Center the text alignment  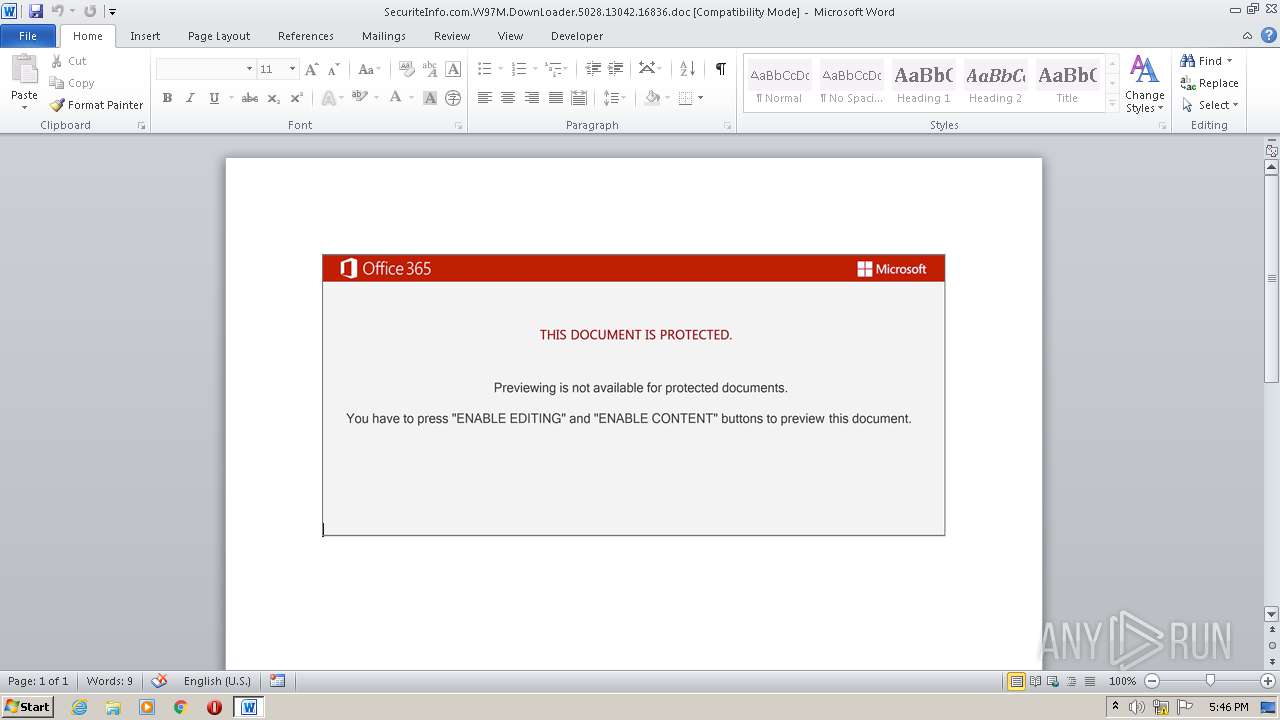508,98
